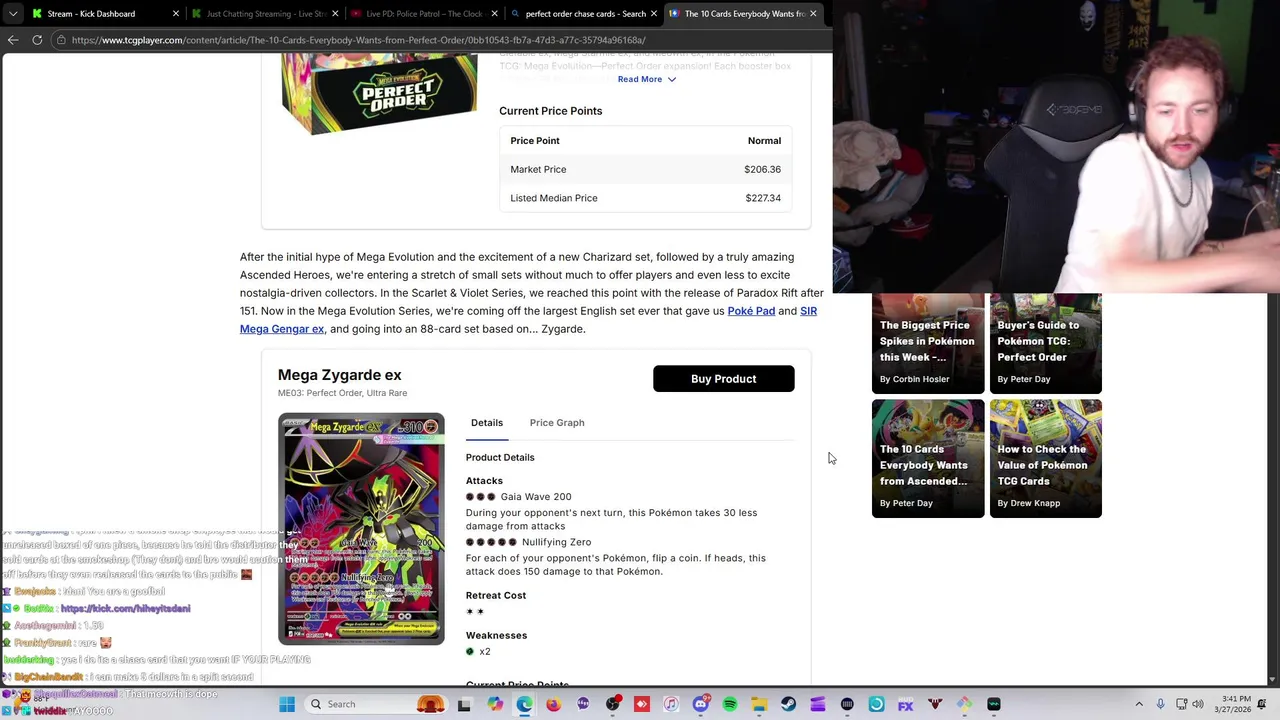Click the Buy Product button

coord(723,379)
